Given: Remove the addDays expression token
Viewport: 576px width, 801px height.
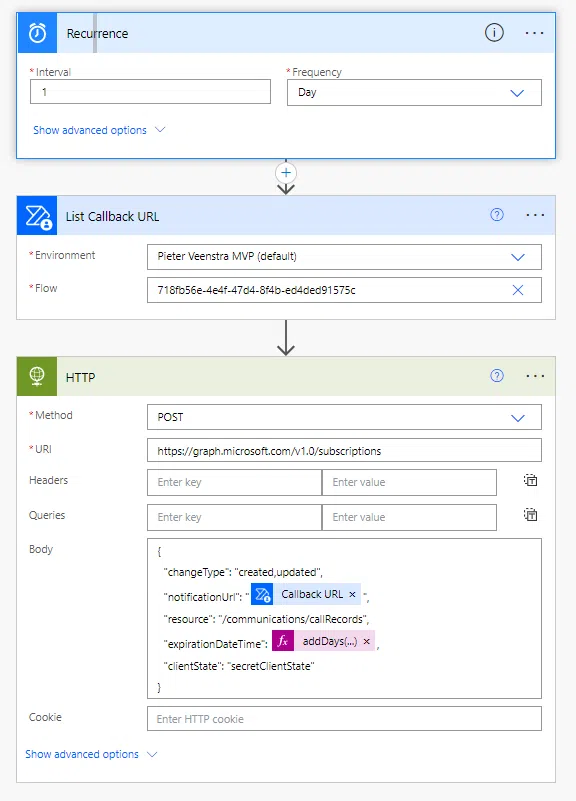Looking at the screenshot, I should (x=367, y=642).
